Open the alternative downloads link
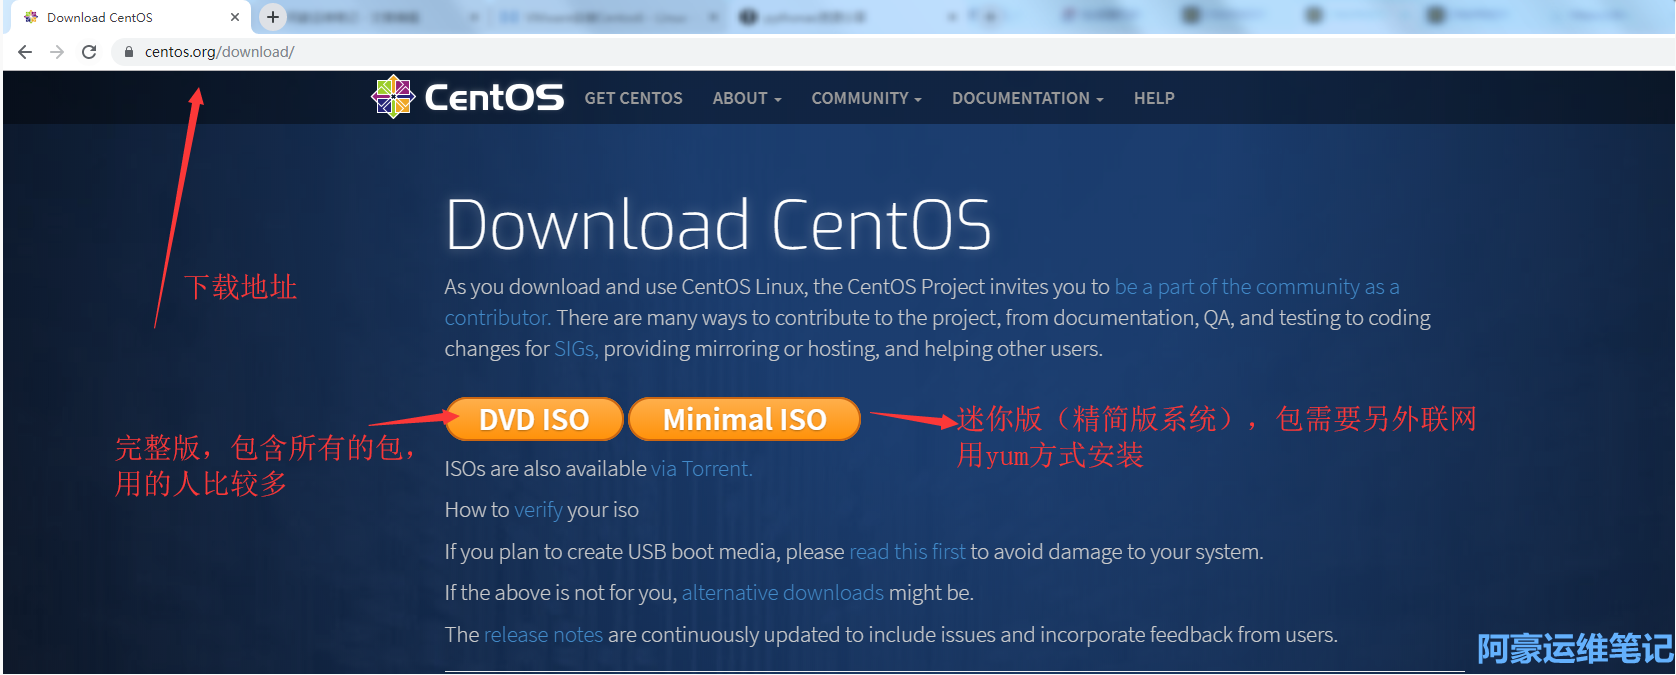Image resolution: width=1676 pixels, height=675 pixels. (782, 593)
